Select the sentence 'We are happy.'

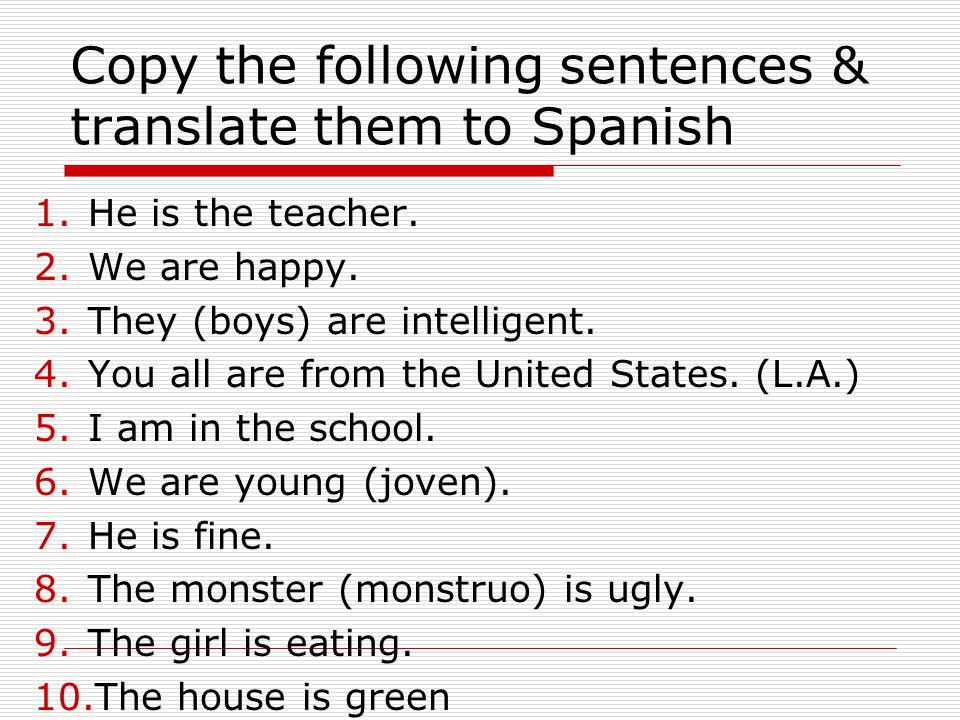[x=223, y=268]
